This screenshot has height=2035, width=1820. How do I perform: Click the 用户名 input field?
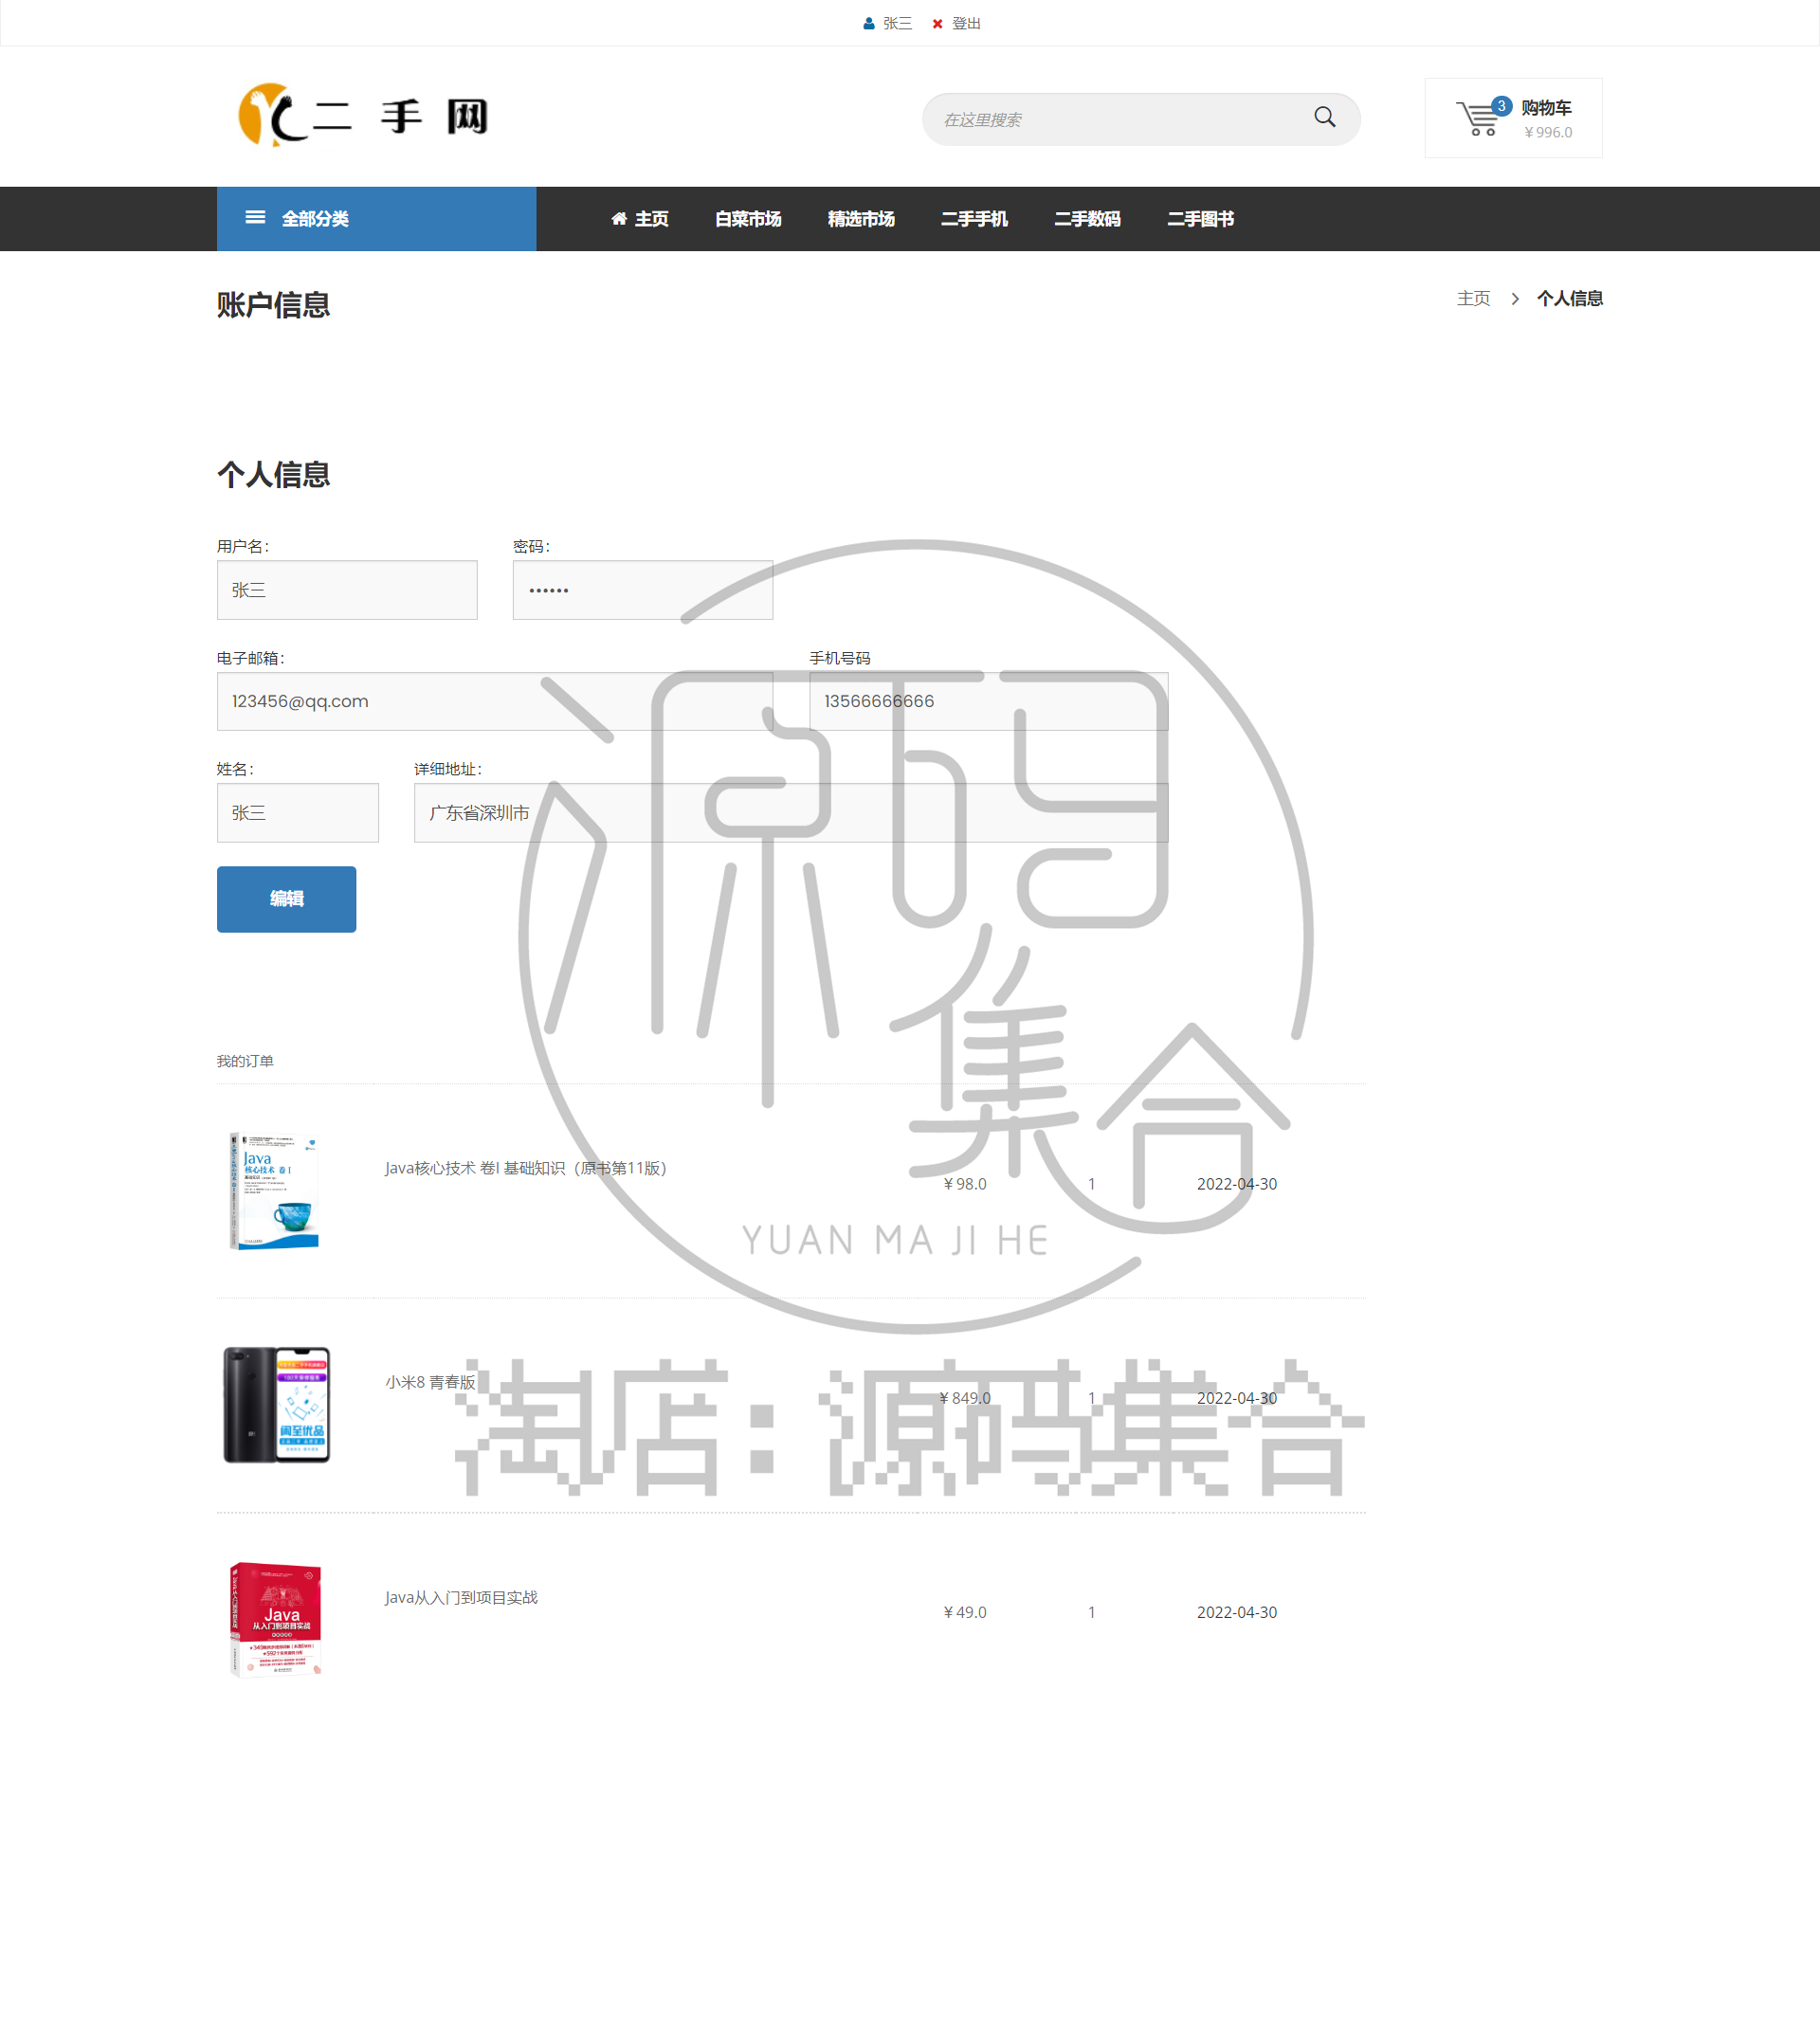pos(347,590)
